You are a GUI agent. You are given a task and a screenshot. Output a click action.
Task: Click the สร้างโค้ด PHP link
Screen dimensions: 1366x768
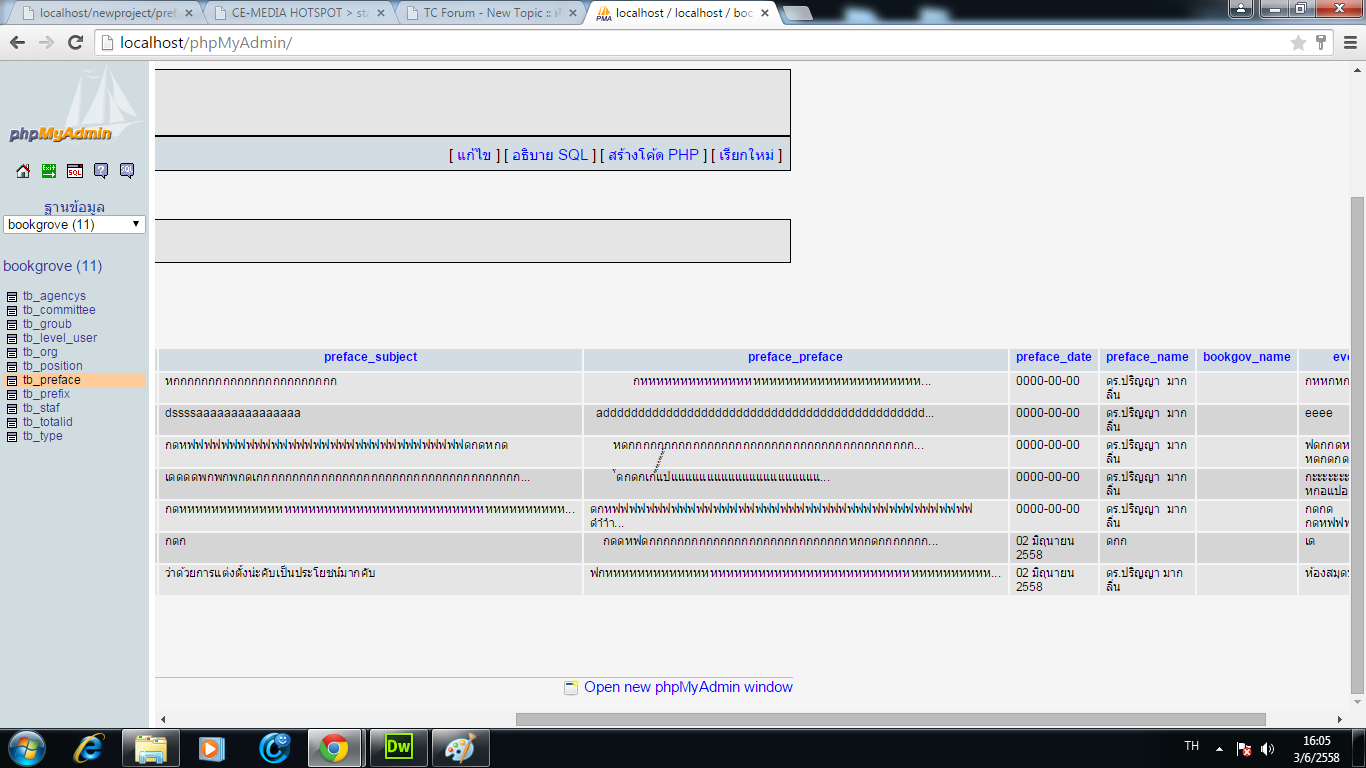click(653, 155)
